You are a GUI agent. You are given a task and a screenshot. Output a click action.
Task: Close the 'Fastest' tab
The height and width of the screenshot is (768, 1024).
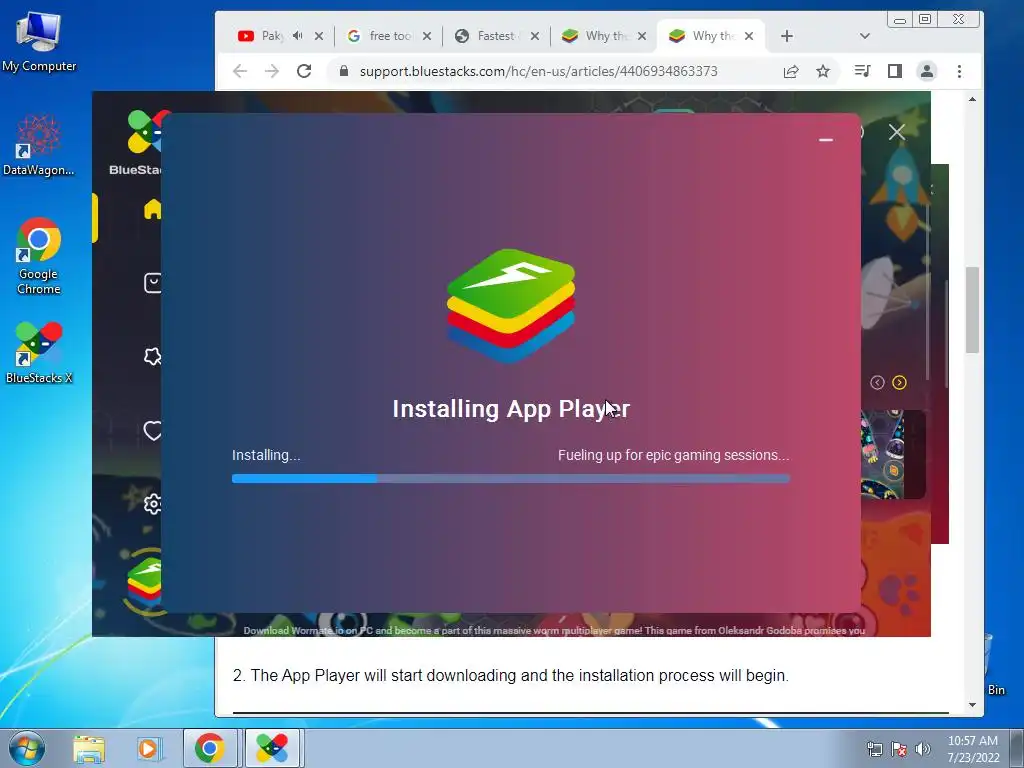coord(535,36)
